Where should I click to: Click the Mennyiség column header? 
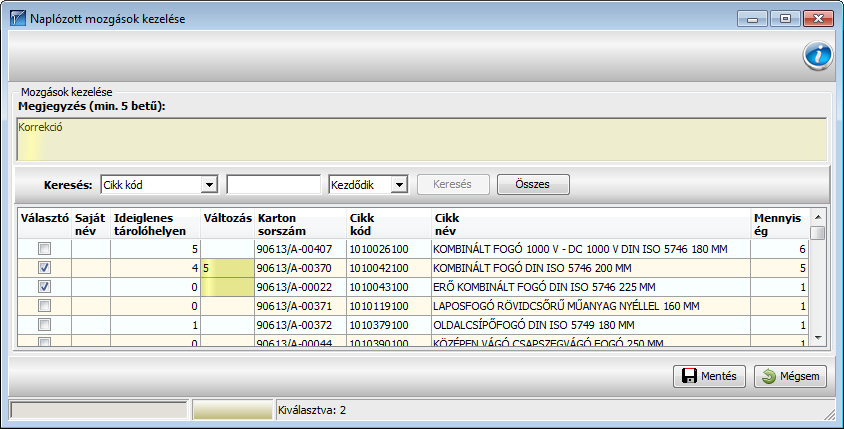[x=780, y=223]
